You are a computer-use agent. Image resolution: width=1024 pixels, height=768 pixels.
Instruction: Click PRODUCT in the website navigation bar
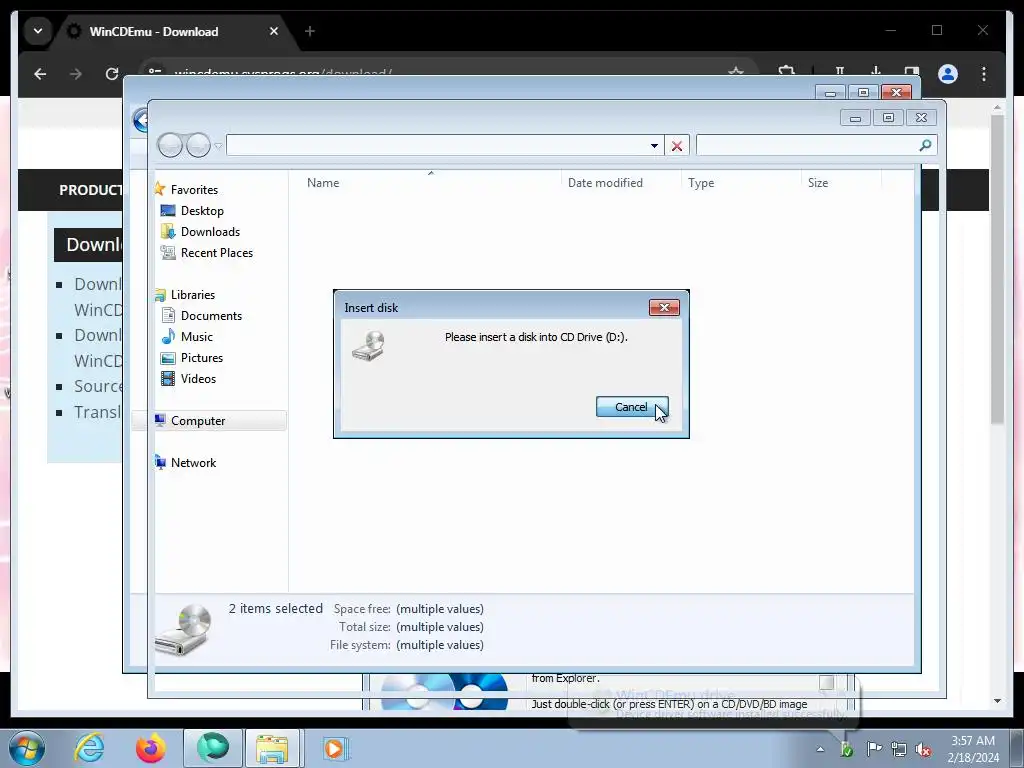tap(91, 190)
